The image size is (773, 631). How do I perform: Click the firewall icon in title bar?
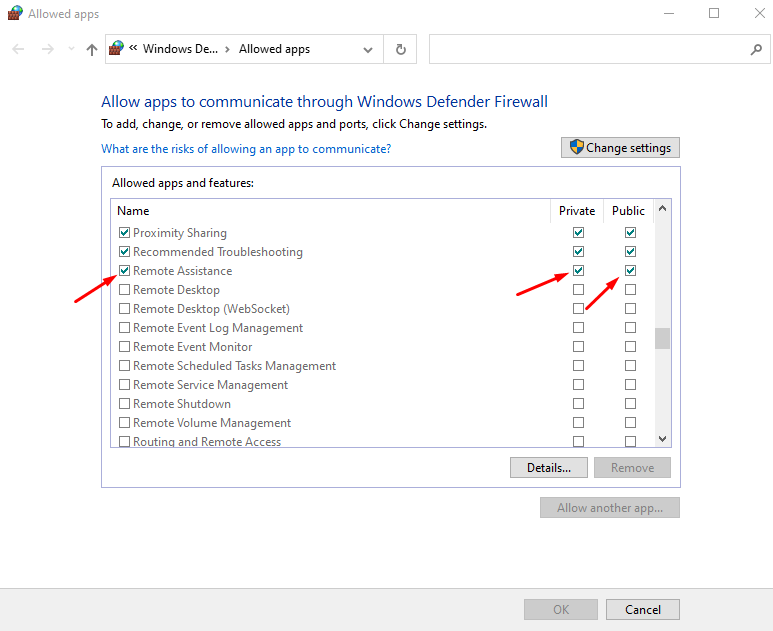pos(15,13)
